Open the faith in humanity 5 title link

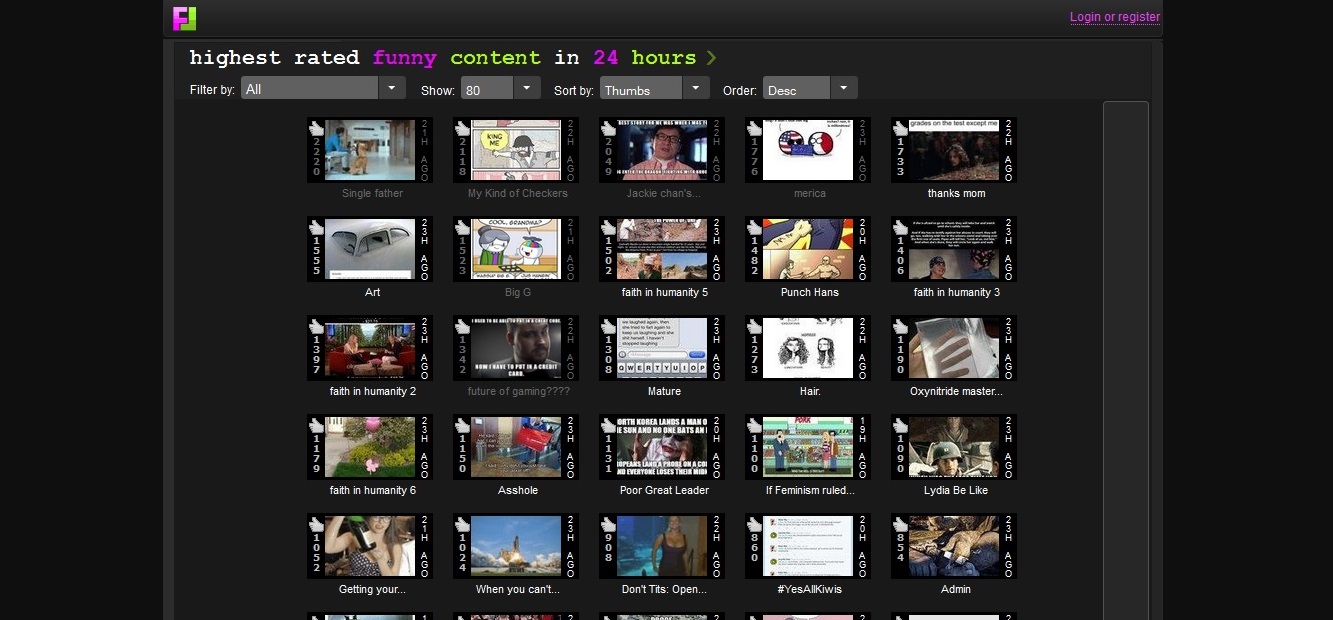(x=664, y=292)
